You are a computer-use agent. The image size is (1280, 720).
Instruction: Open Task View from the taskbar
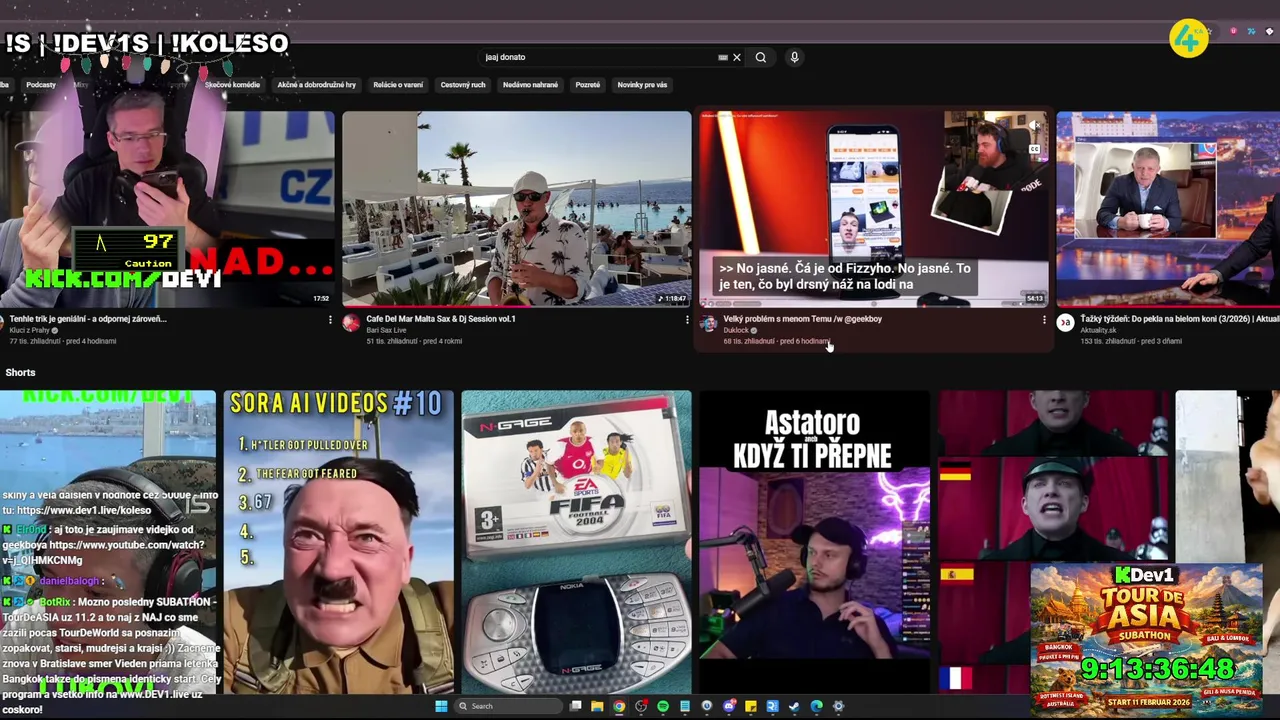pos(575,706)
